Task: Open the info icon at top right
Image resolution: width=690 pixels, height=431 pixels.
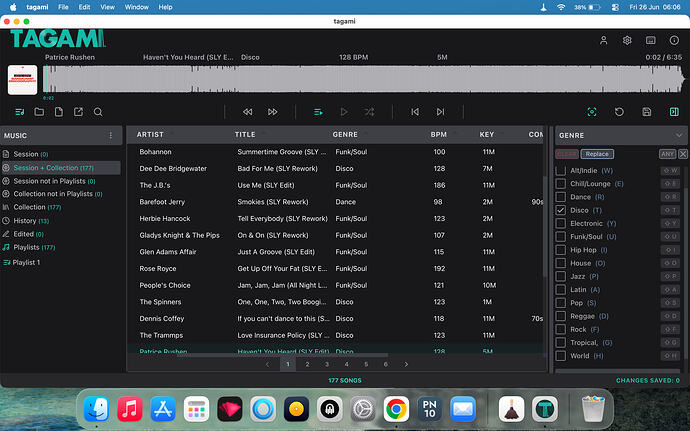Action: tap(674, 41)
